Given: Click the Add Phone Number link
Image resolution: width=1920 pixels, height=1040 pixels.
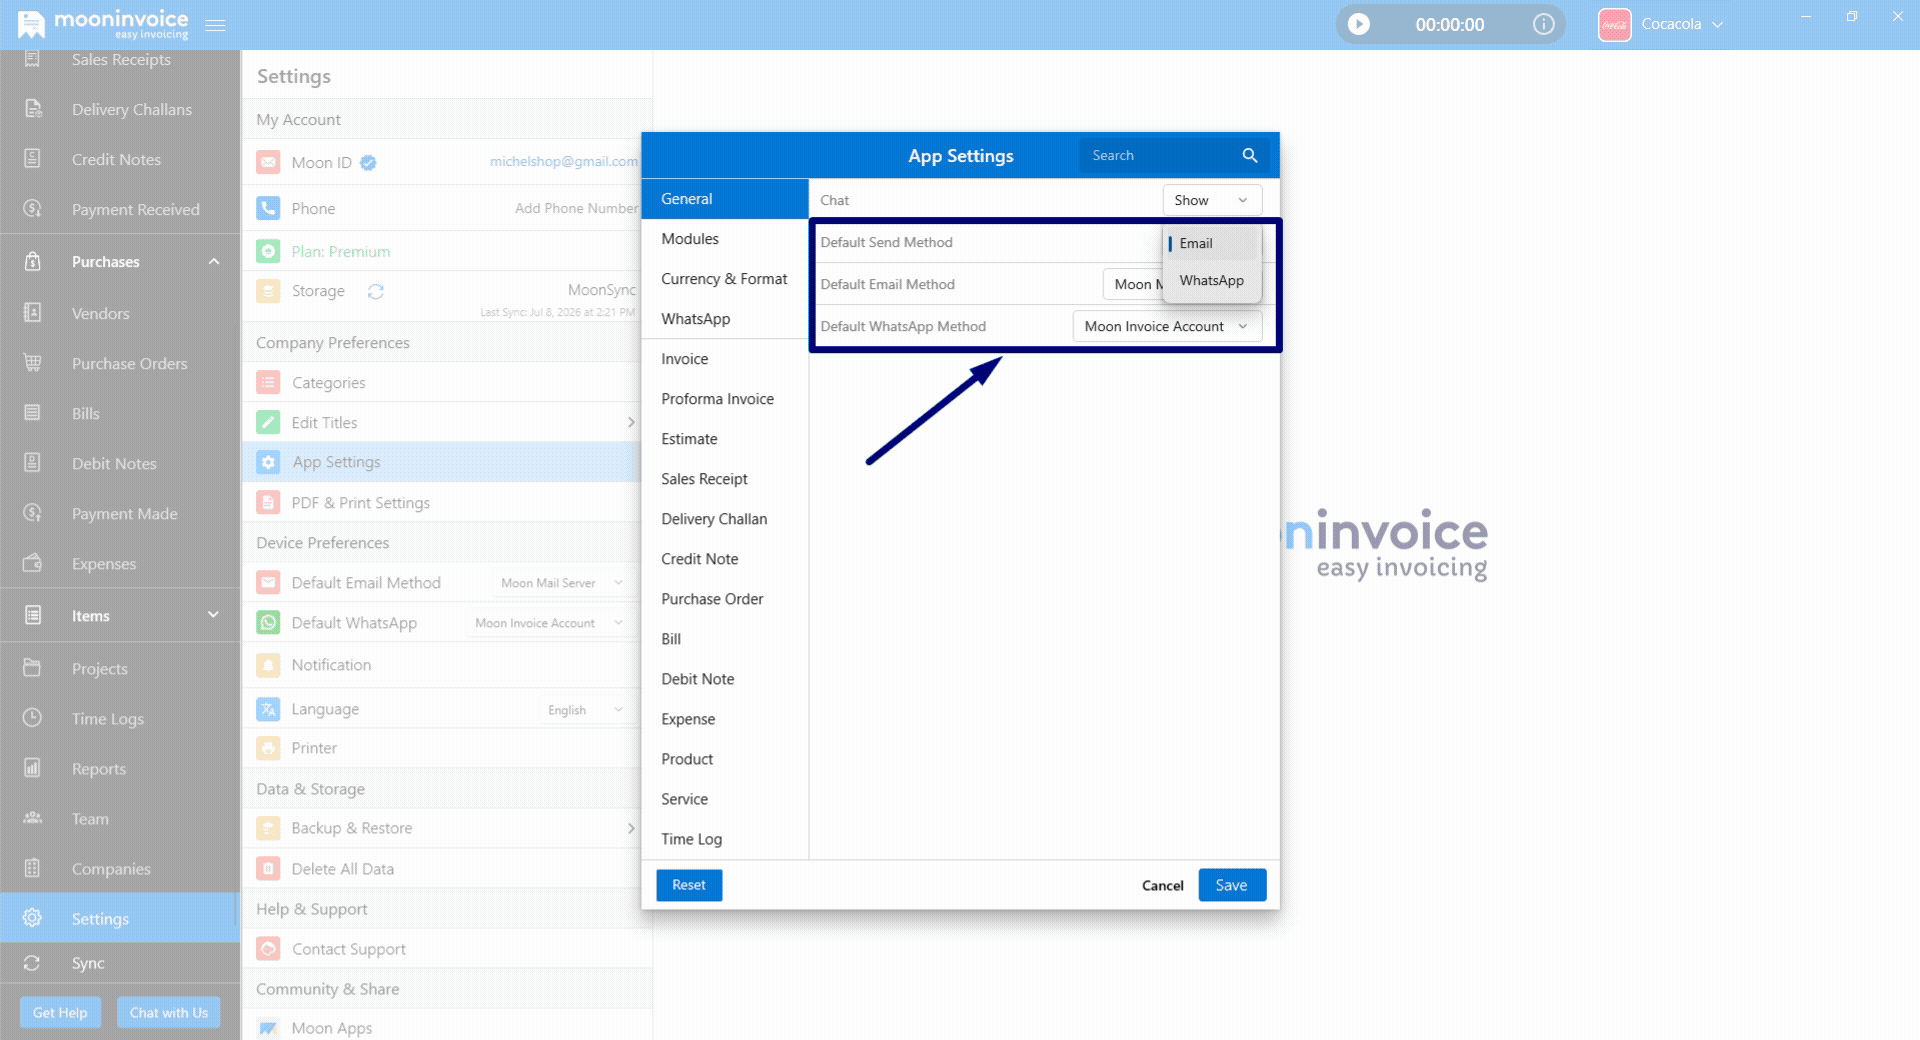Looking at the screenshot, I should (x=576, y=208).
